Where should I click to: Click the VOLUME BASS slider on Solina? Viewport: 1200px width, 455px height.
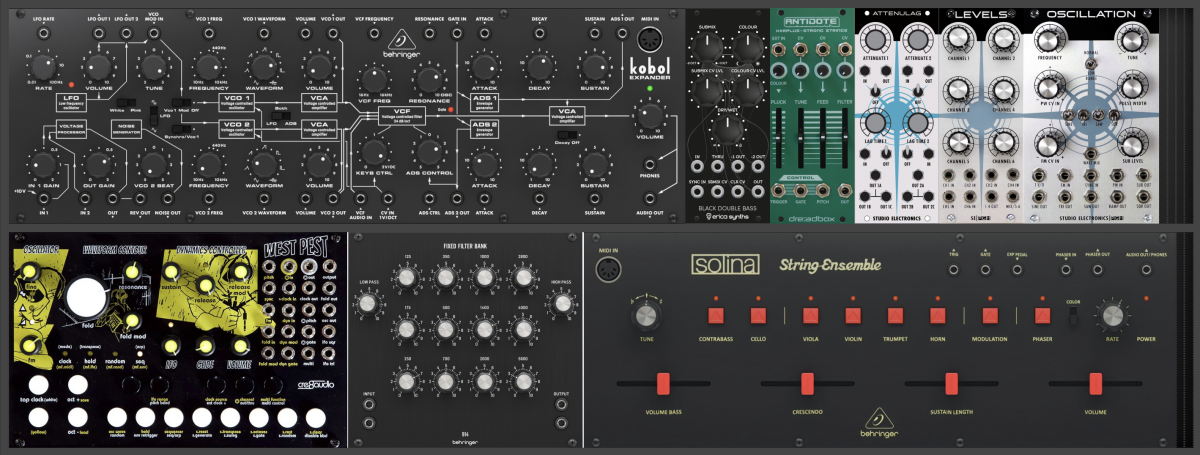tap(662, 383)
